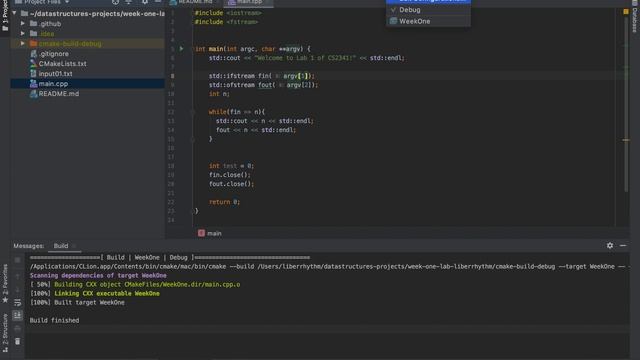Click the .github folder name
The height and width of the screenshot is (360, 640).
pyautogui.click(x=50, y=24)
